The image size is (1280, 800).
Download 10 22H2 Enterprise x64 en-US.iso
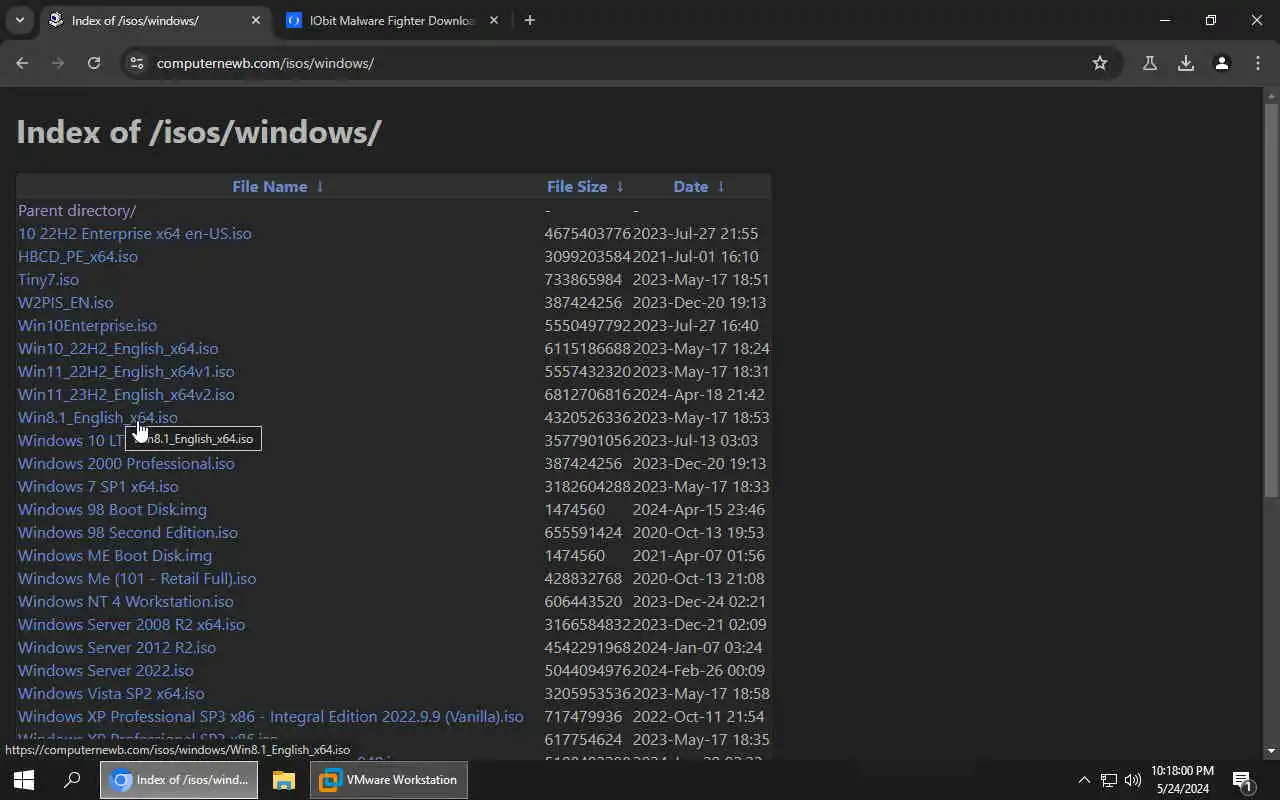(x=135, y=233)
